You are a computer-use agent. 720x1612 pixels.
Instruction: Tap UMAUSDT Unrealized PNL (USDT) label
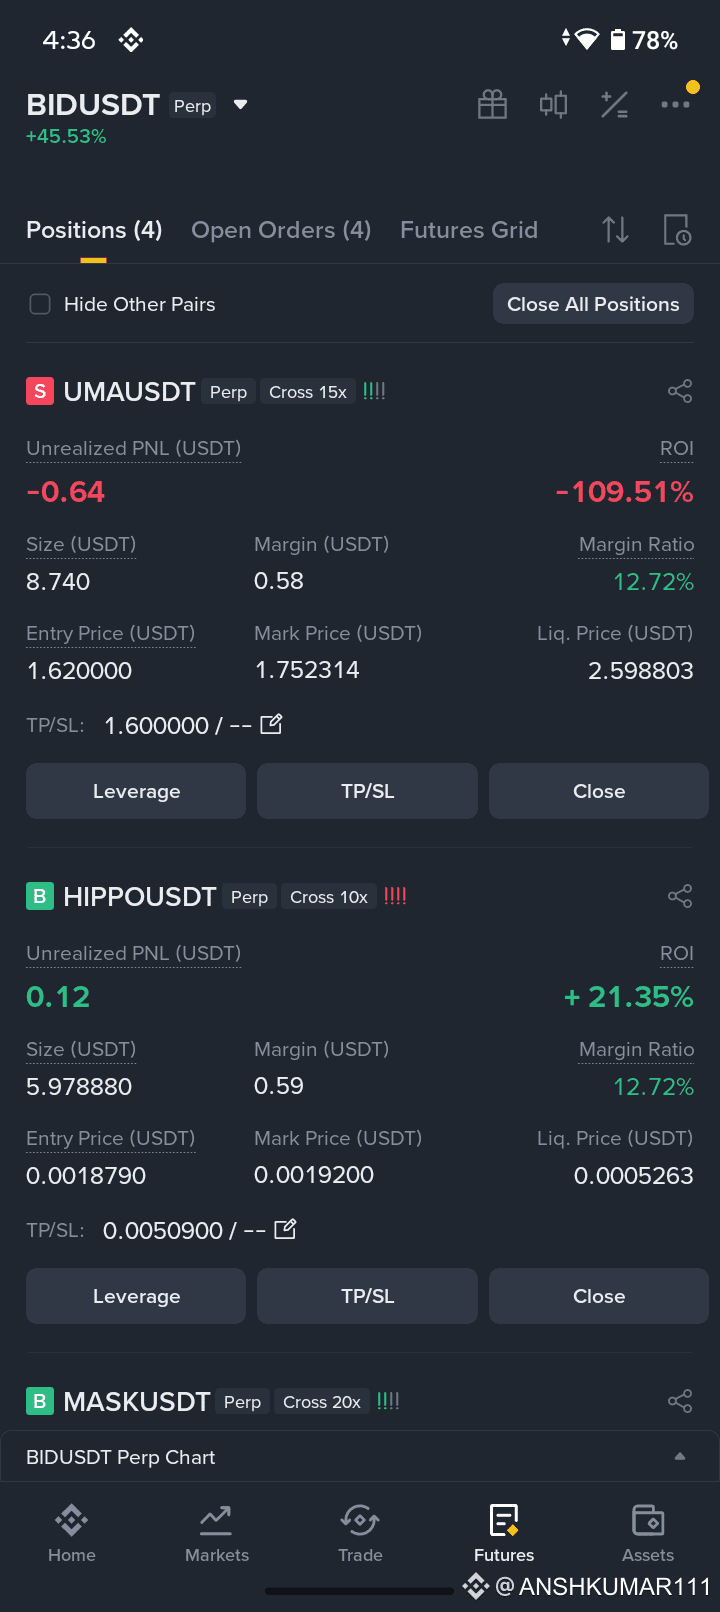[133, 448]
